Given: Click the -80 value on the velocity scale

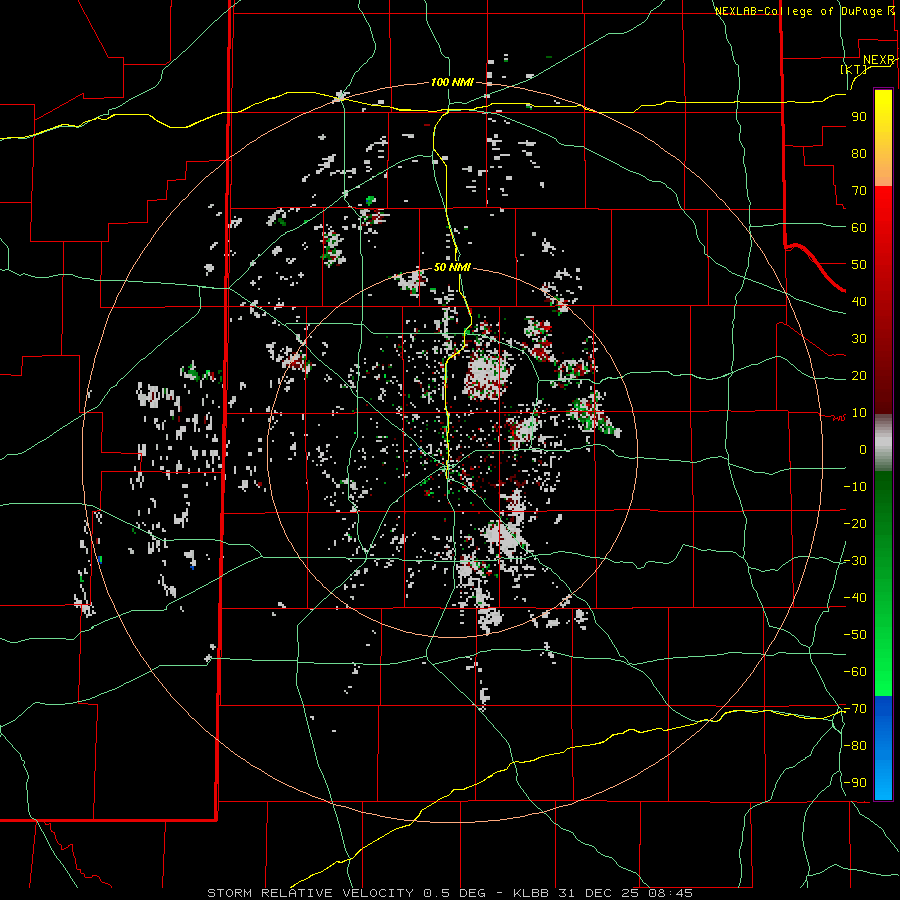Looking at the screenshot, I should pos(855,746).
